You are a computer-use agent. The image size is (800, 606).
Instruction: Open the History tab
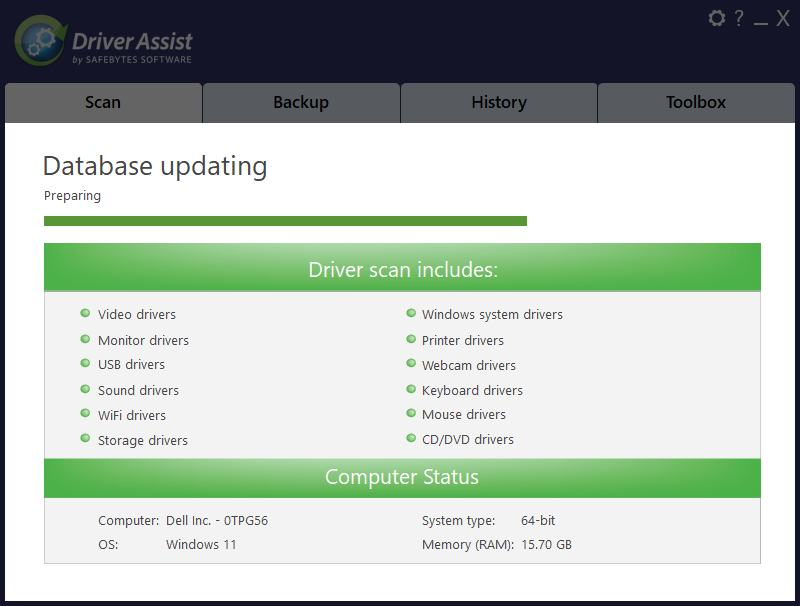(x=498, y=102)
